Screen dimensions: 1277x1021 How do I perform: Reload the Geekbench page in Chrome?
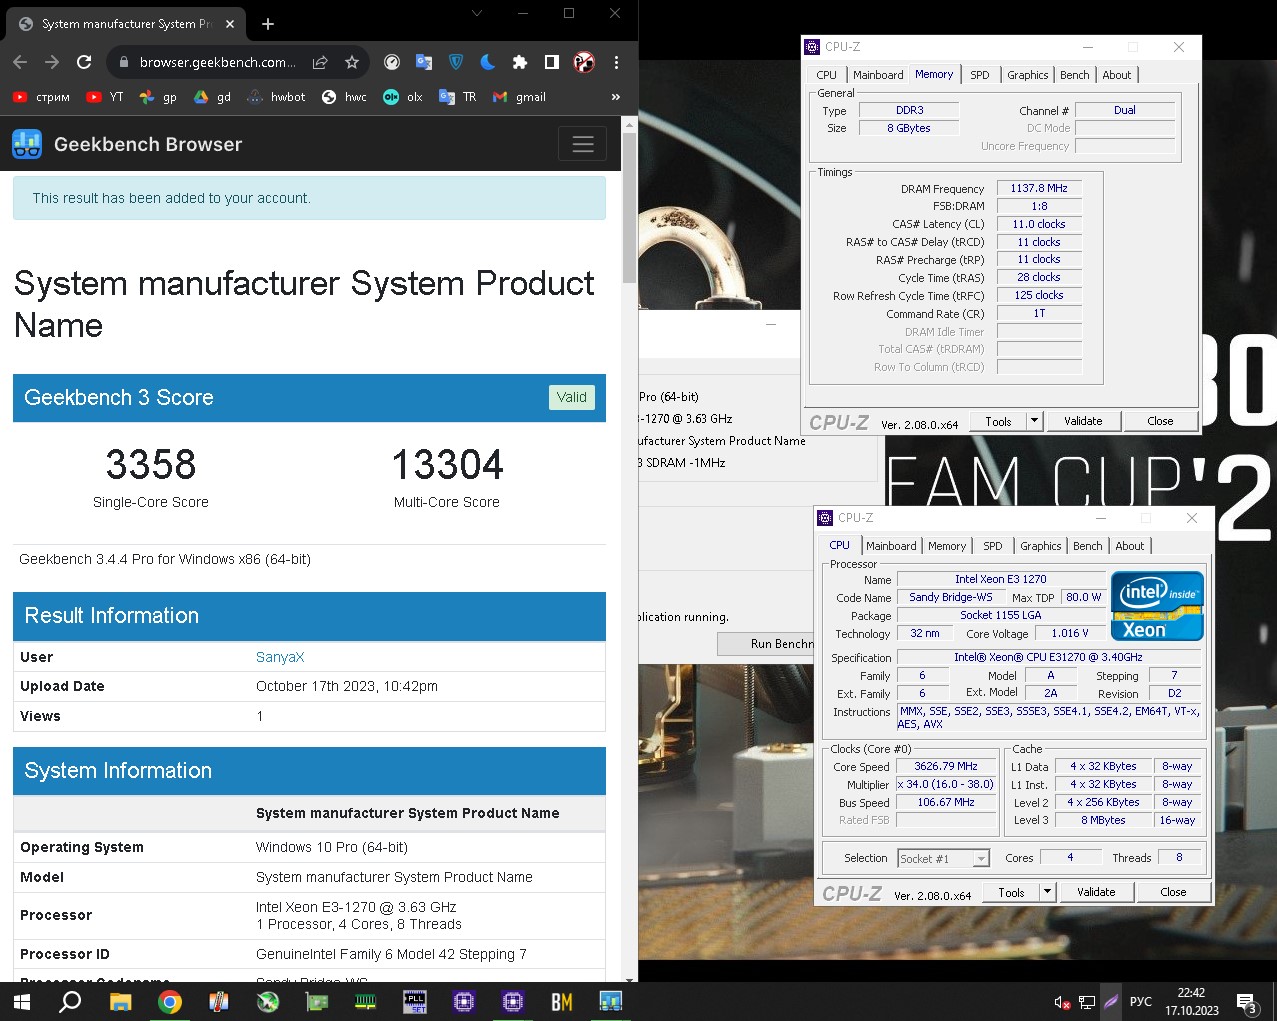coord(84,62)
